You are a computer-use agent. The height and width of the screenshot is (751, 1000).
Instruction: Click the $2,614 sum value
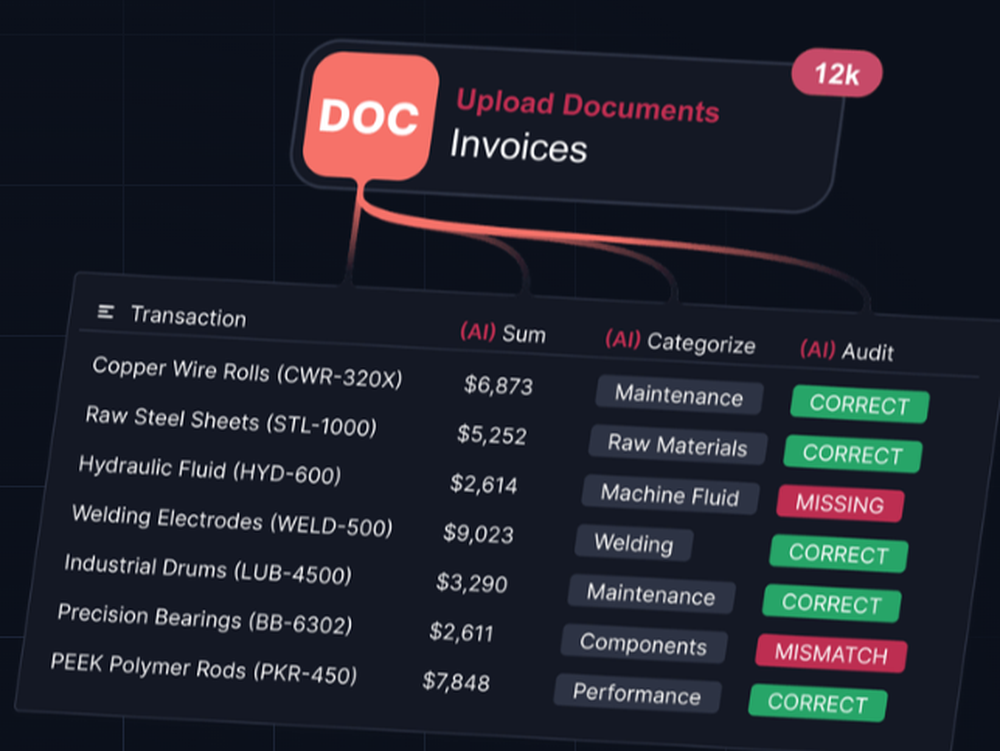[483, 485]
